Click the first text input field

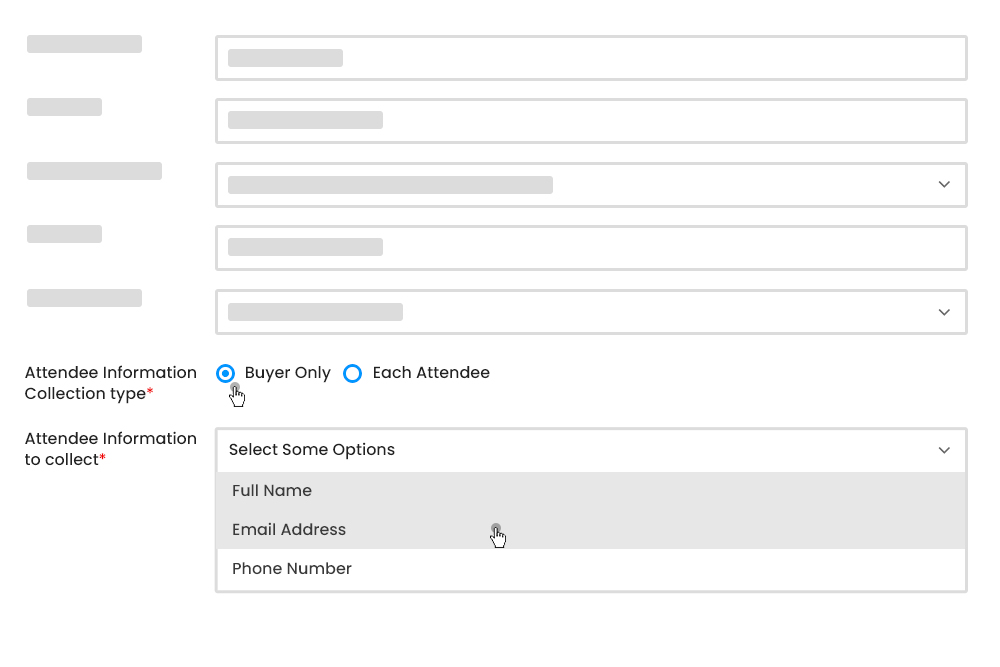pyautogui.click(x=590, y=57)
